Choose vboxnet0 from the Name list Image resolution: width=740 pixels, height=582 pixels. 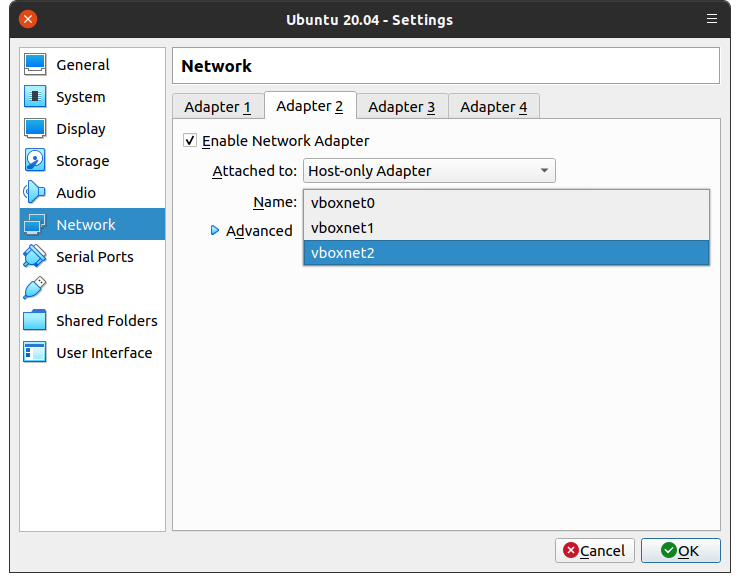point(506,203)
